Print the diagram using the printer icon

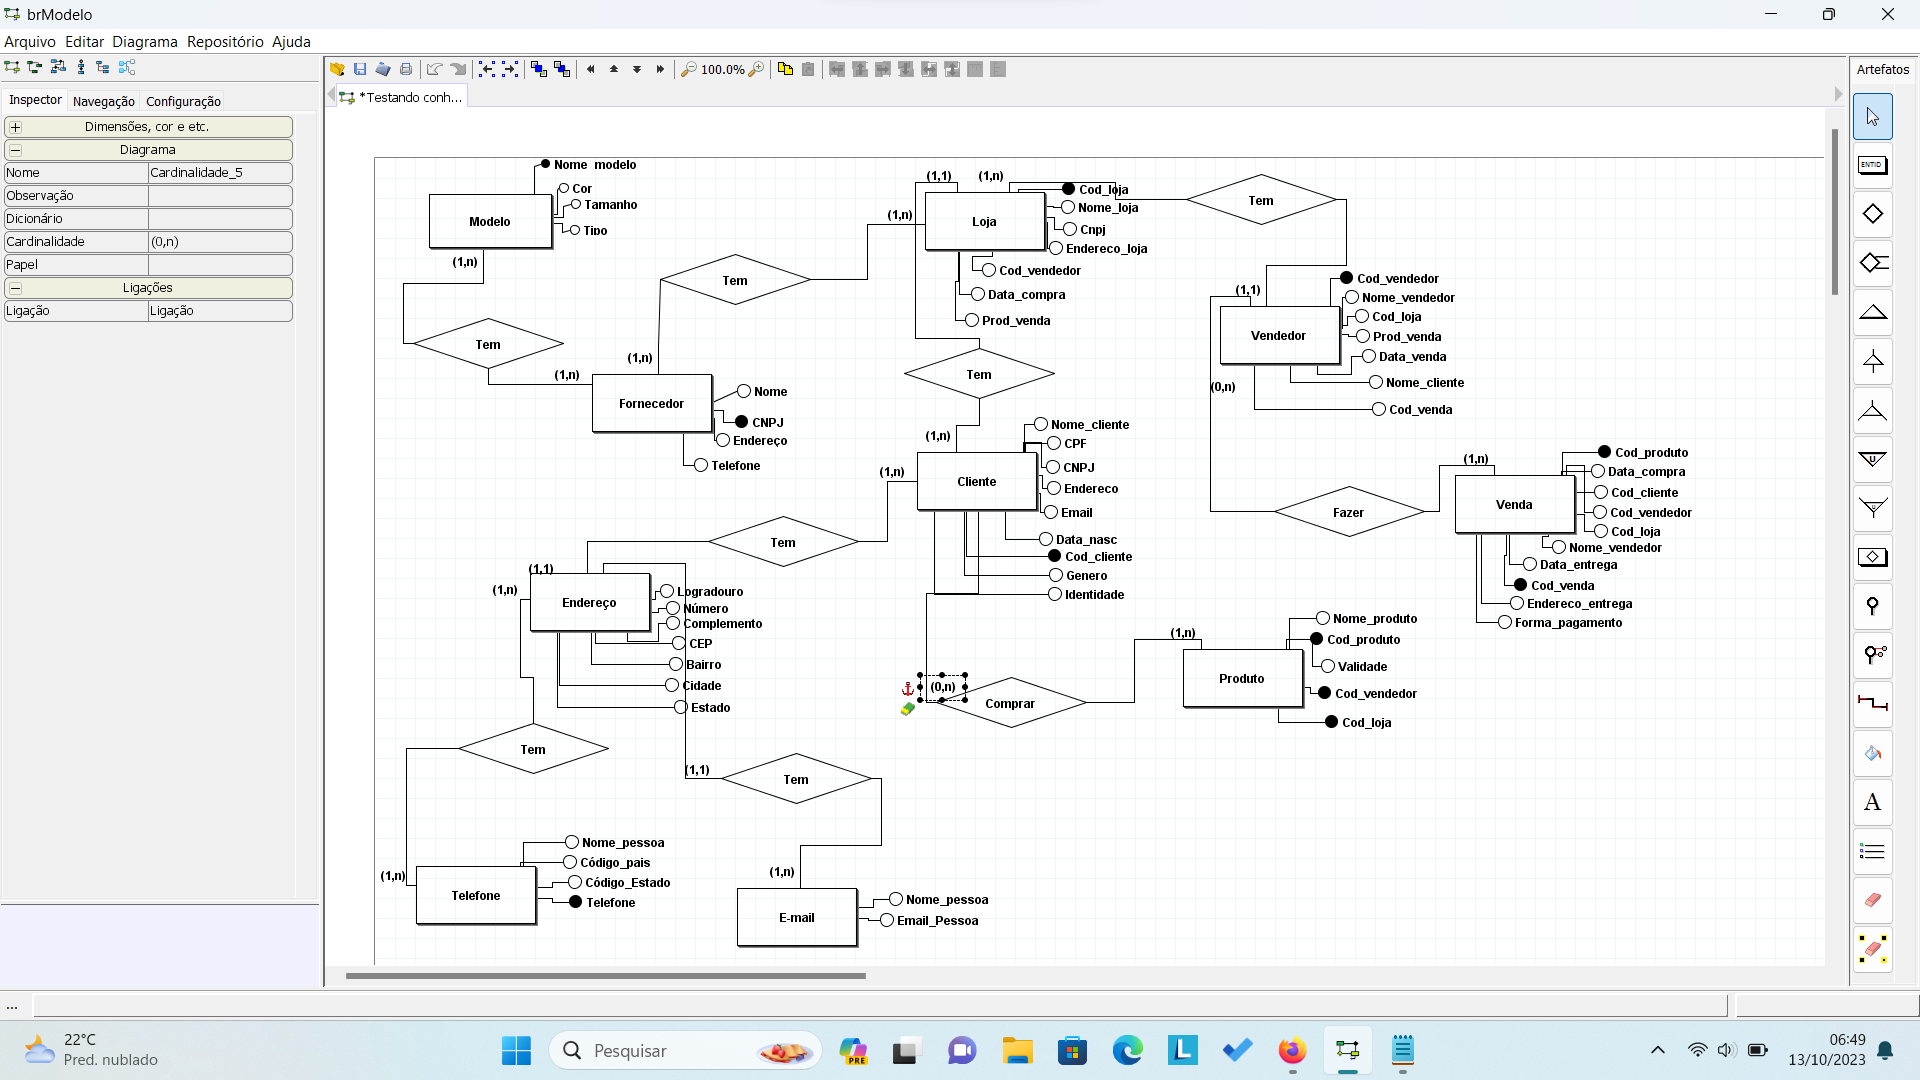(x=406, y=69)
